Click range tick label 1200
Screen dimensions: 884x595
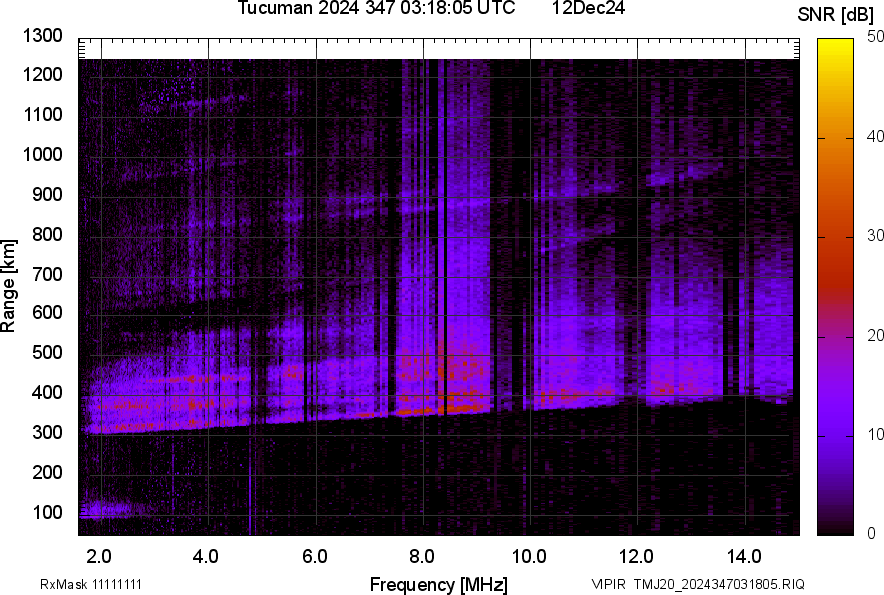[x=42, y=74]
